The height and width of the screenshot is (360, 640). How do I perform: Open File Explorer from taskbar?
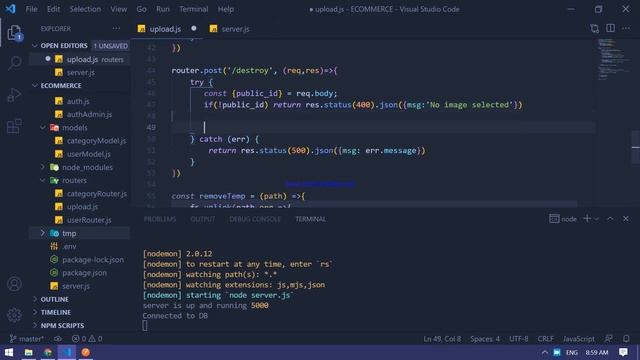click(x=28, y=352)
